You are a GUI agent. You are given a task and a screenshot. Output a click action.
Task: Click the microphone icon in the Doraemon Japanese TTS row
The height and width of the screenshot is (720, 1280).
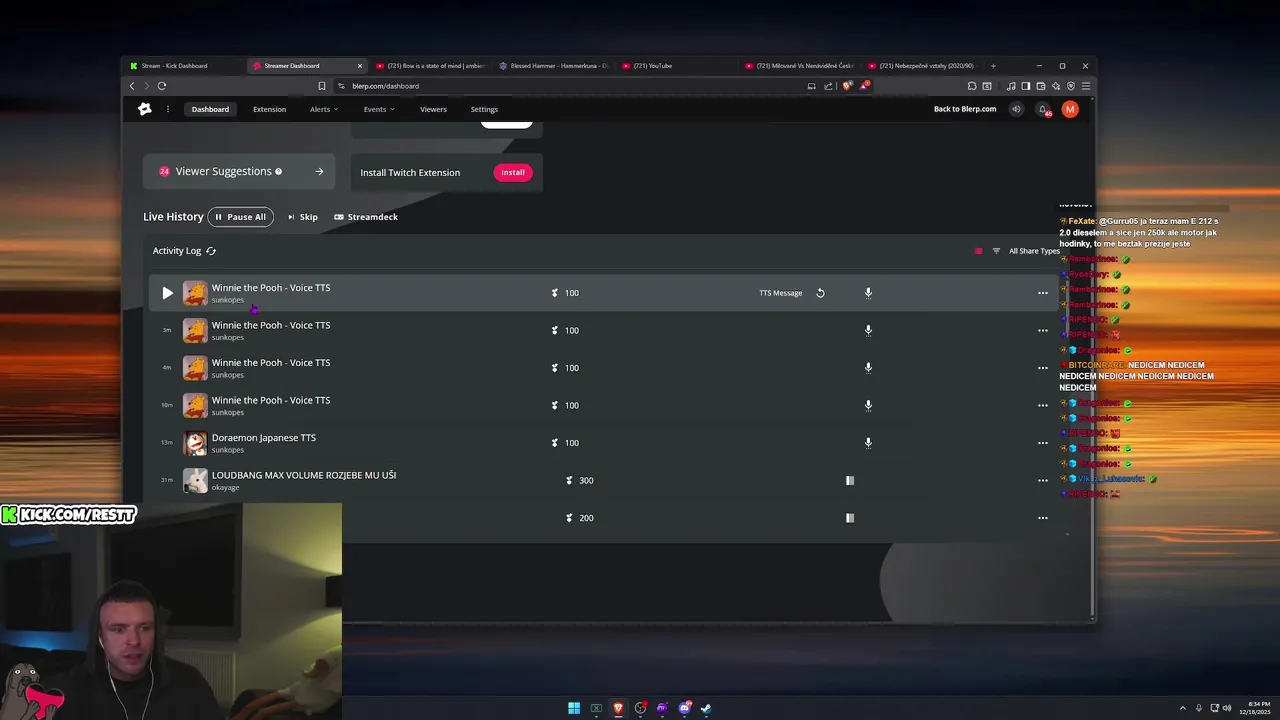click(868, 443)
